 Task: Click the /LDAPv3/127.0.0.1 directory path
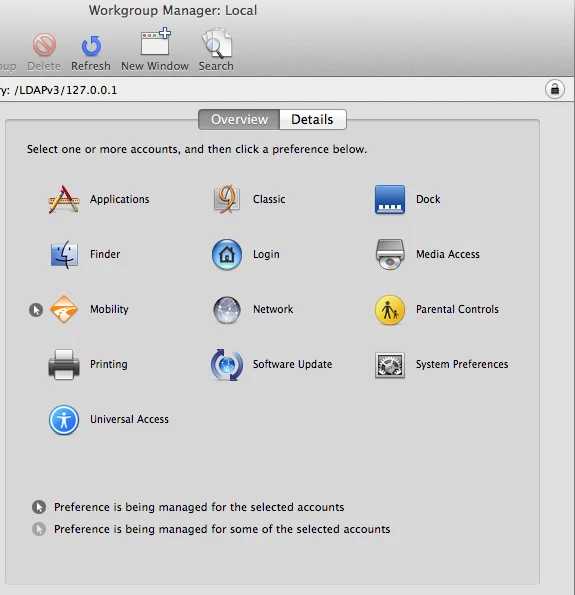(x=66, y=90)
